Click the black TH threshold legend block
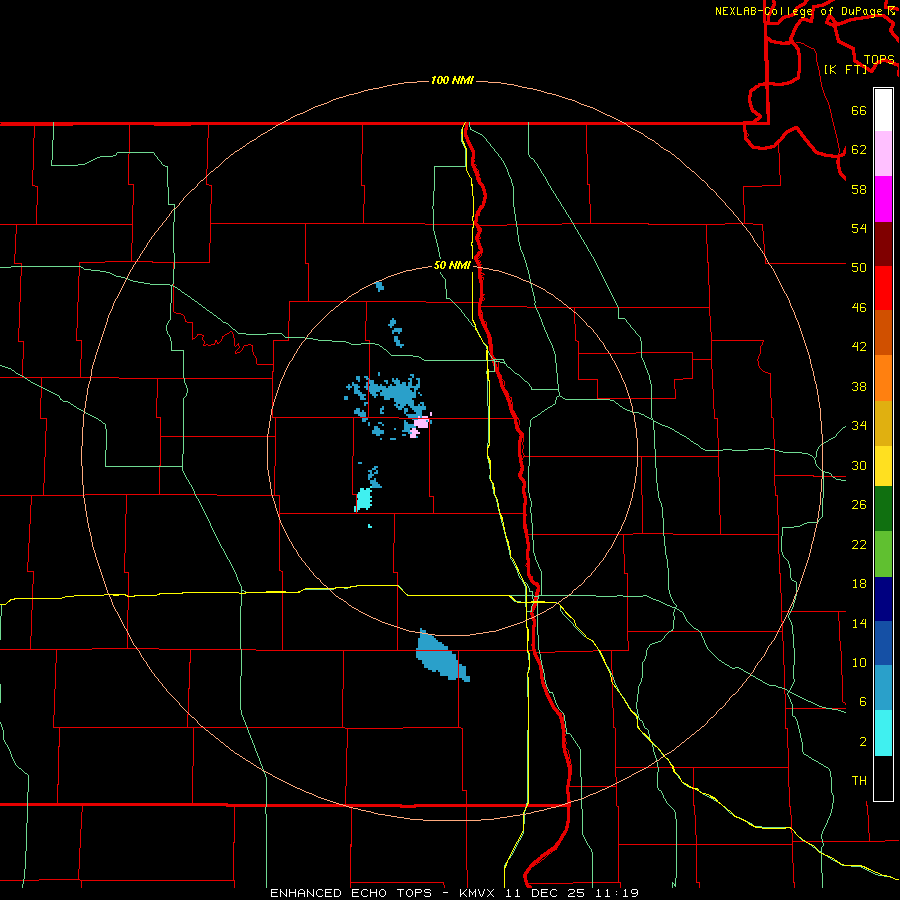Viewport: 900px width, 900px height. [883, 778]
